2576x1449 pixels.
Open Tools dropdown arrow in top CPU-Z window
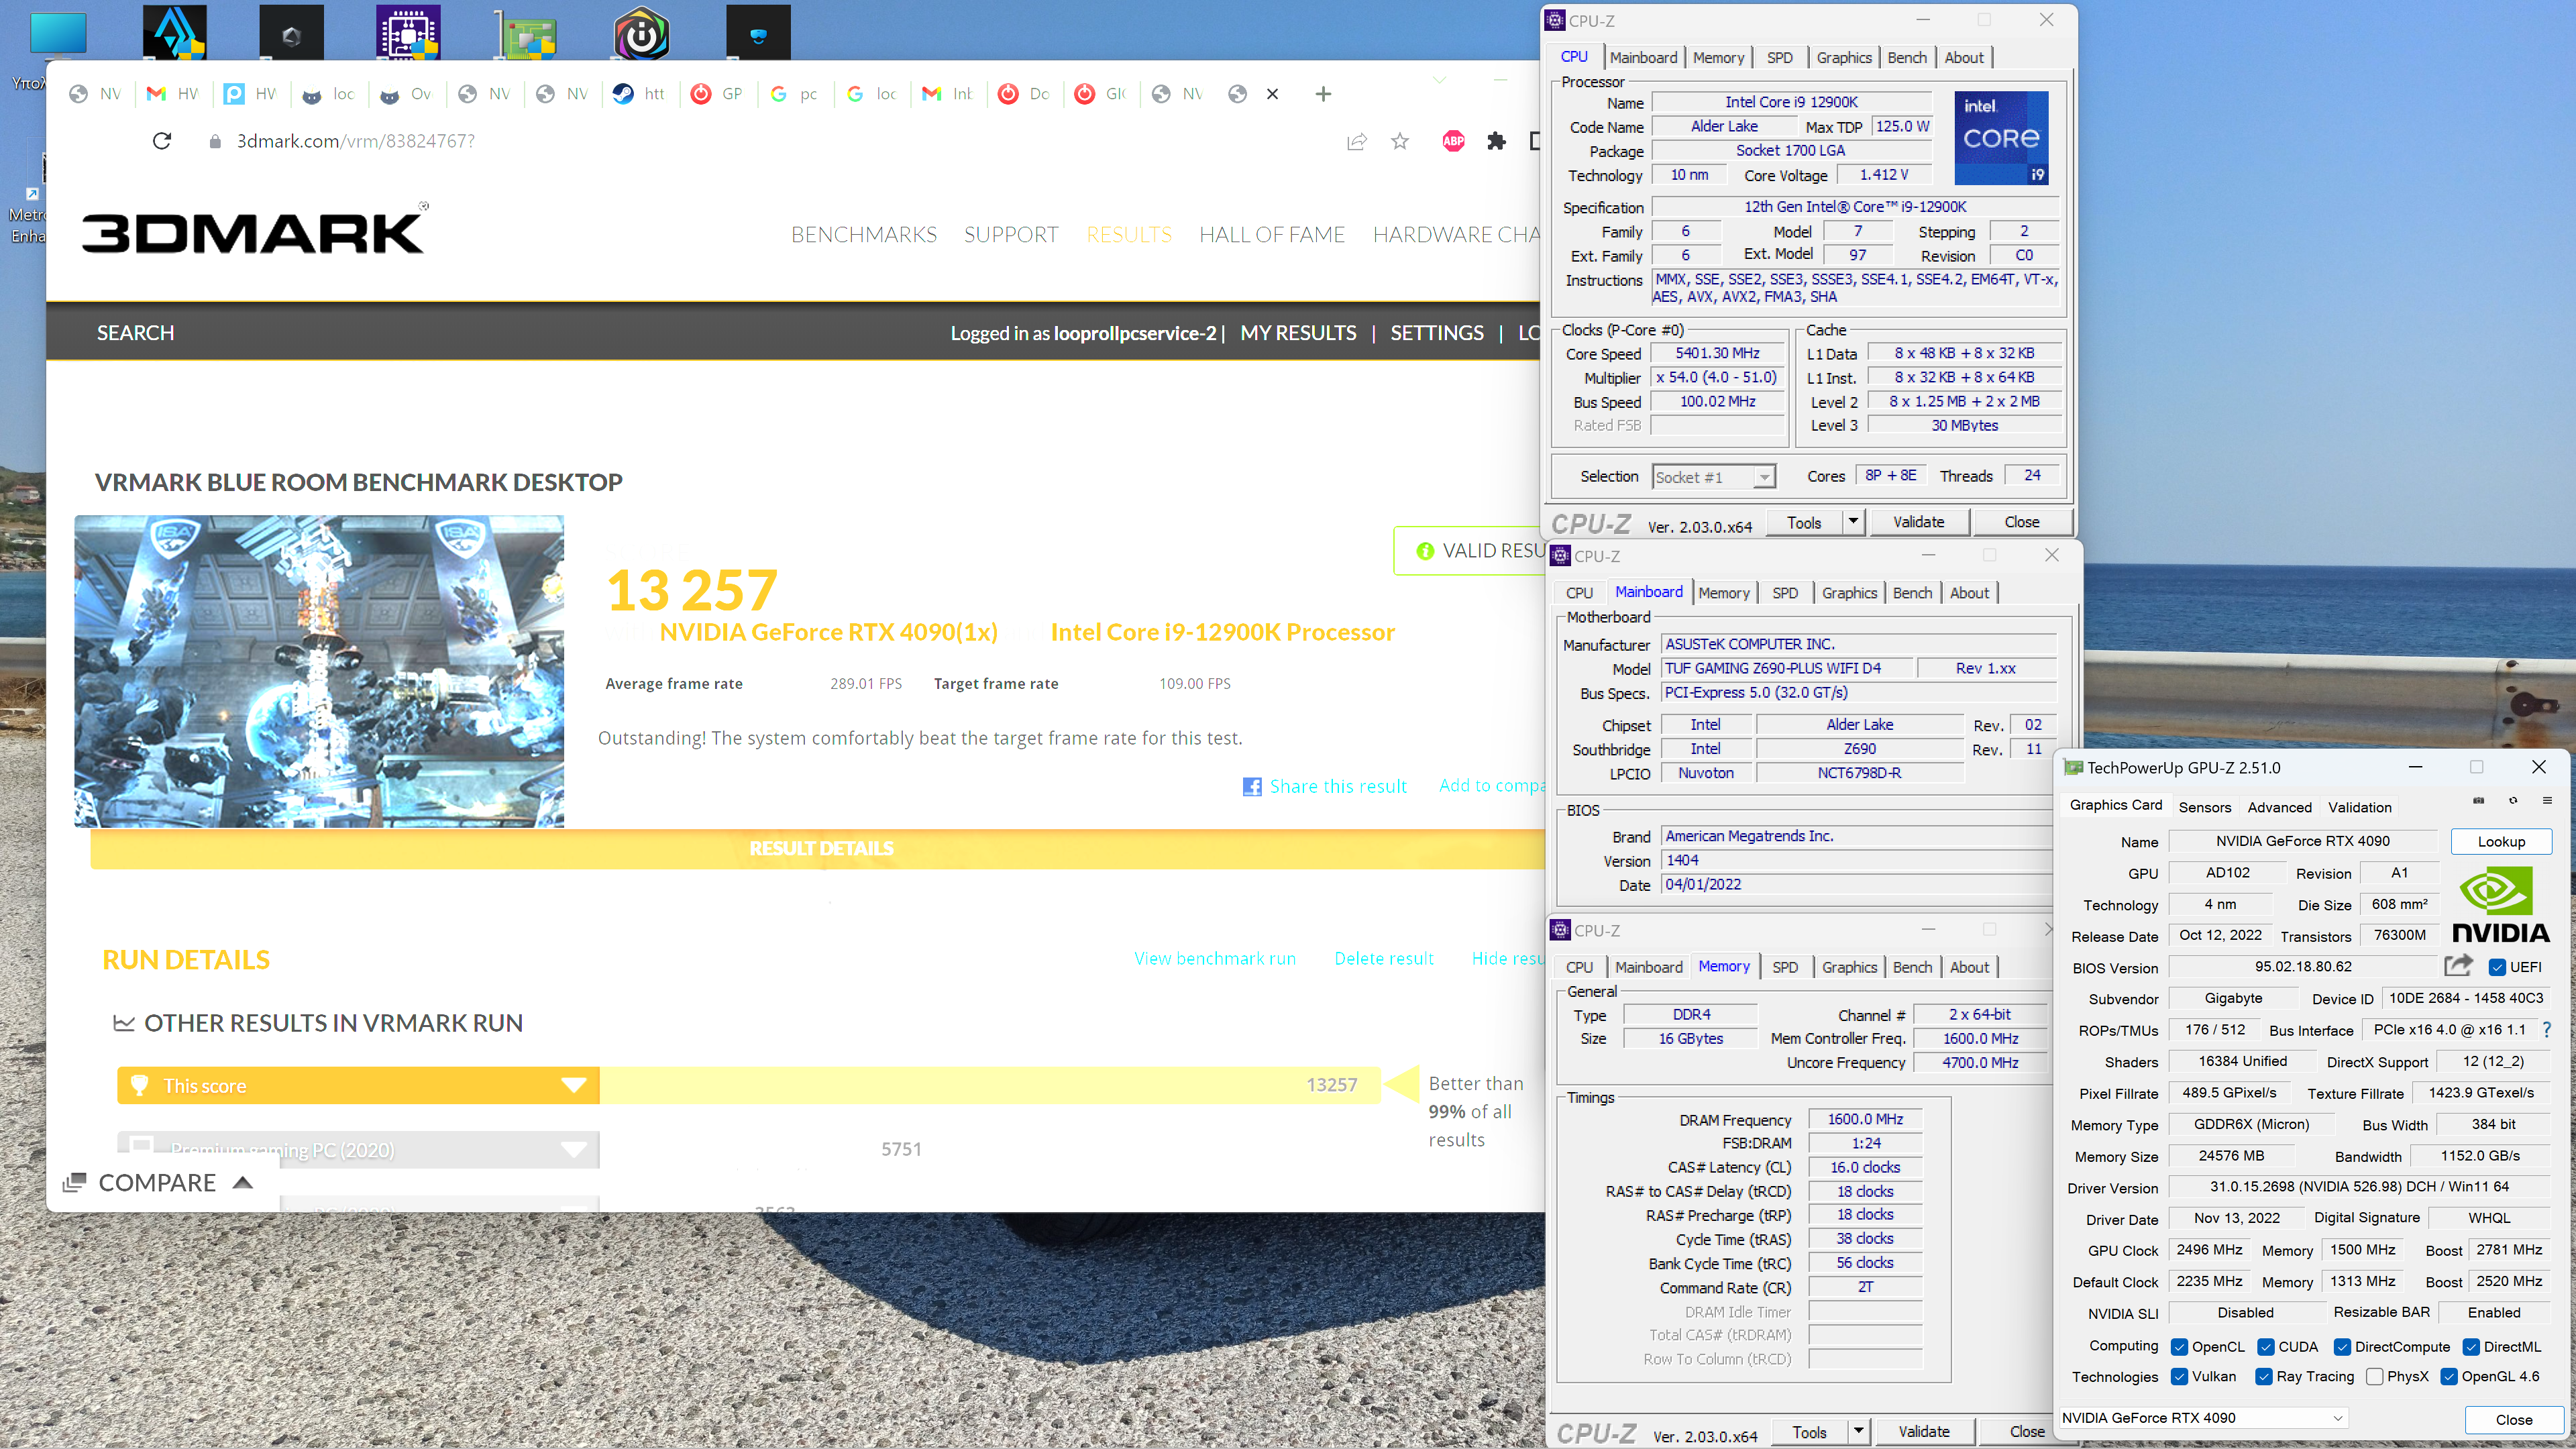click(1853, 522)
